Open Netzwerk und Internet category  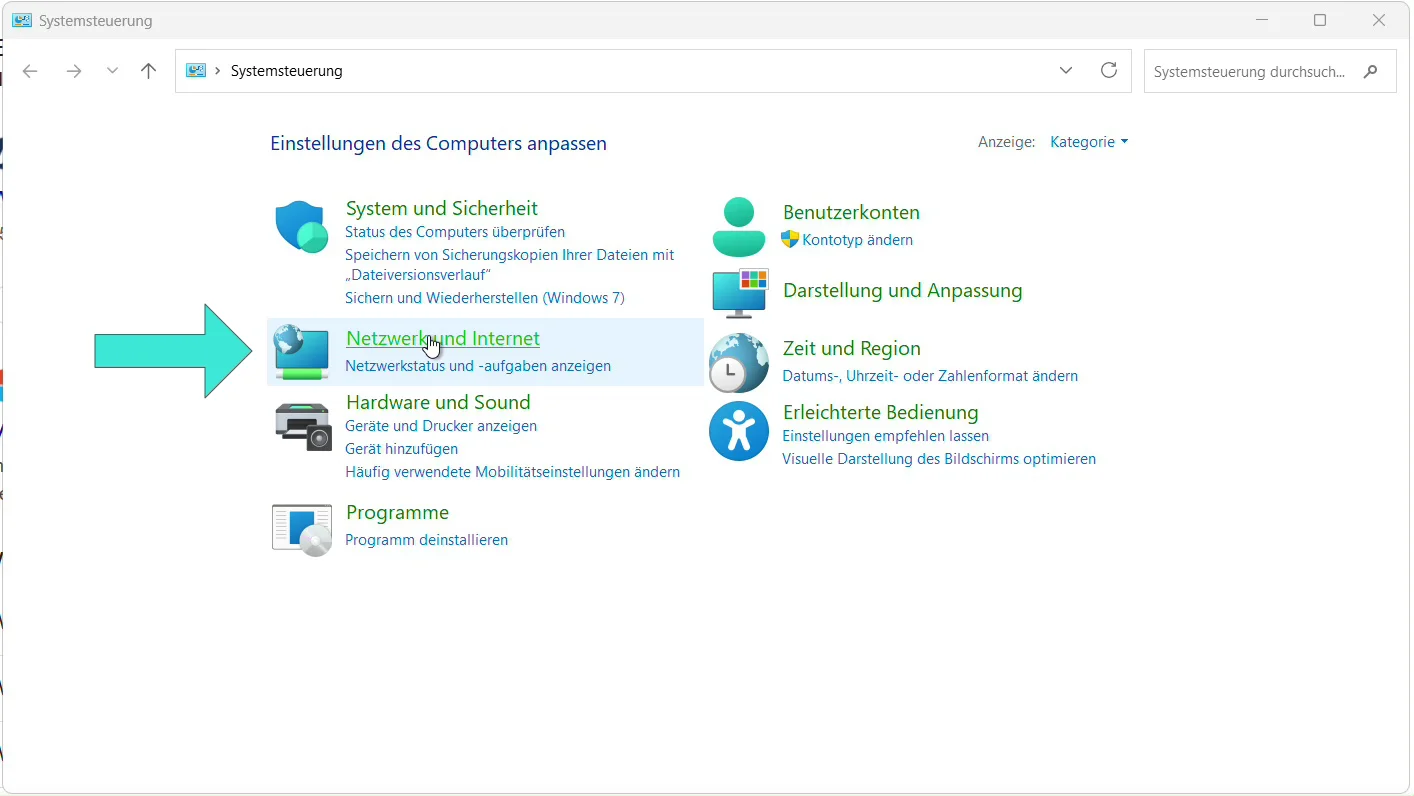(x=443, y=338)
